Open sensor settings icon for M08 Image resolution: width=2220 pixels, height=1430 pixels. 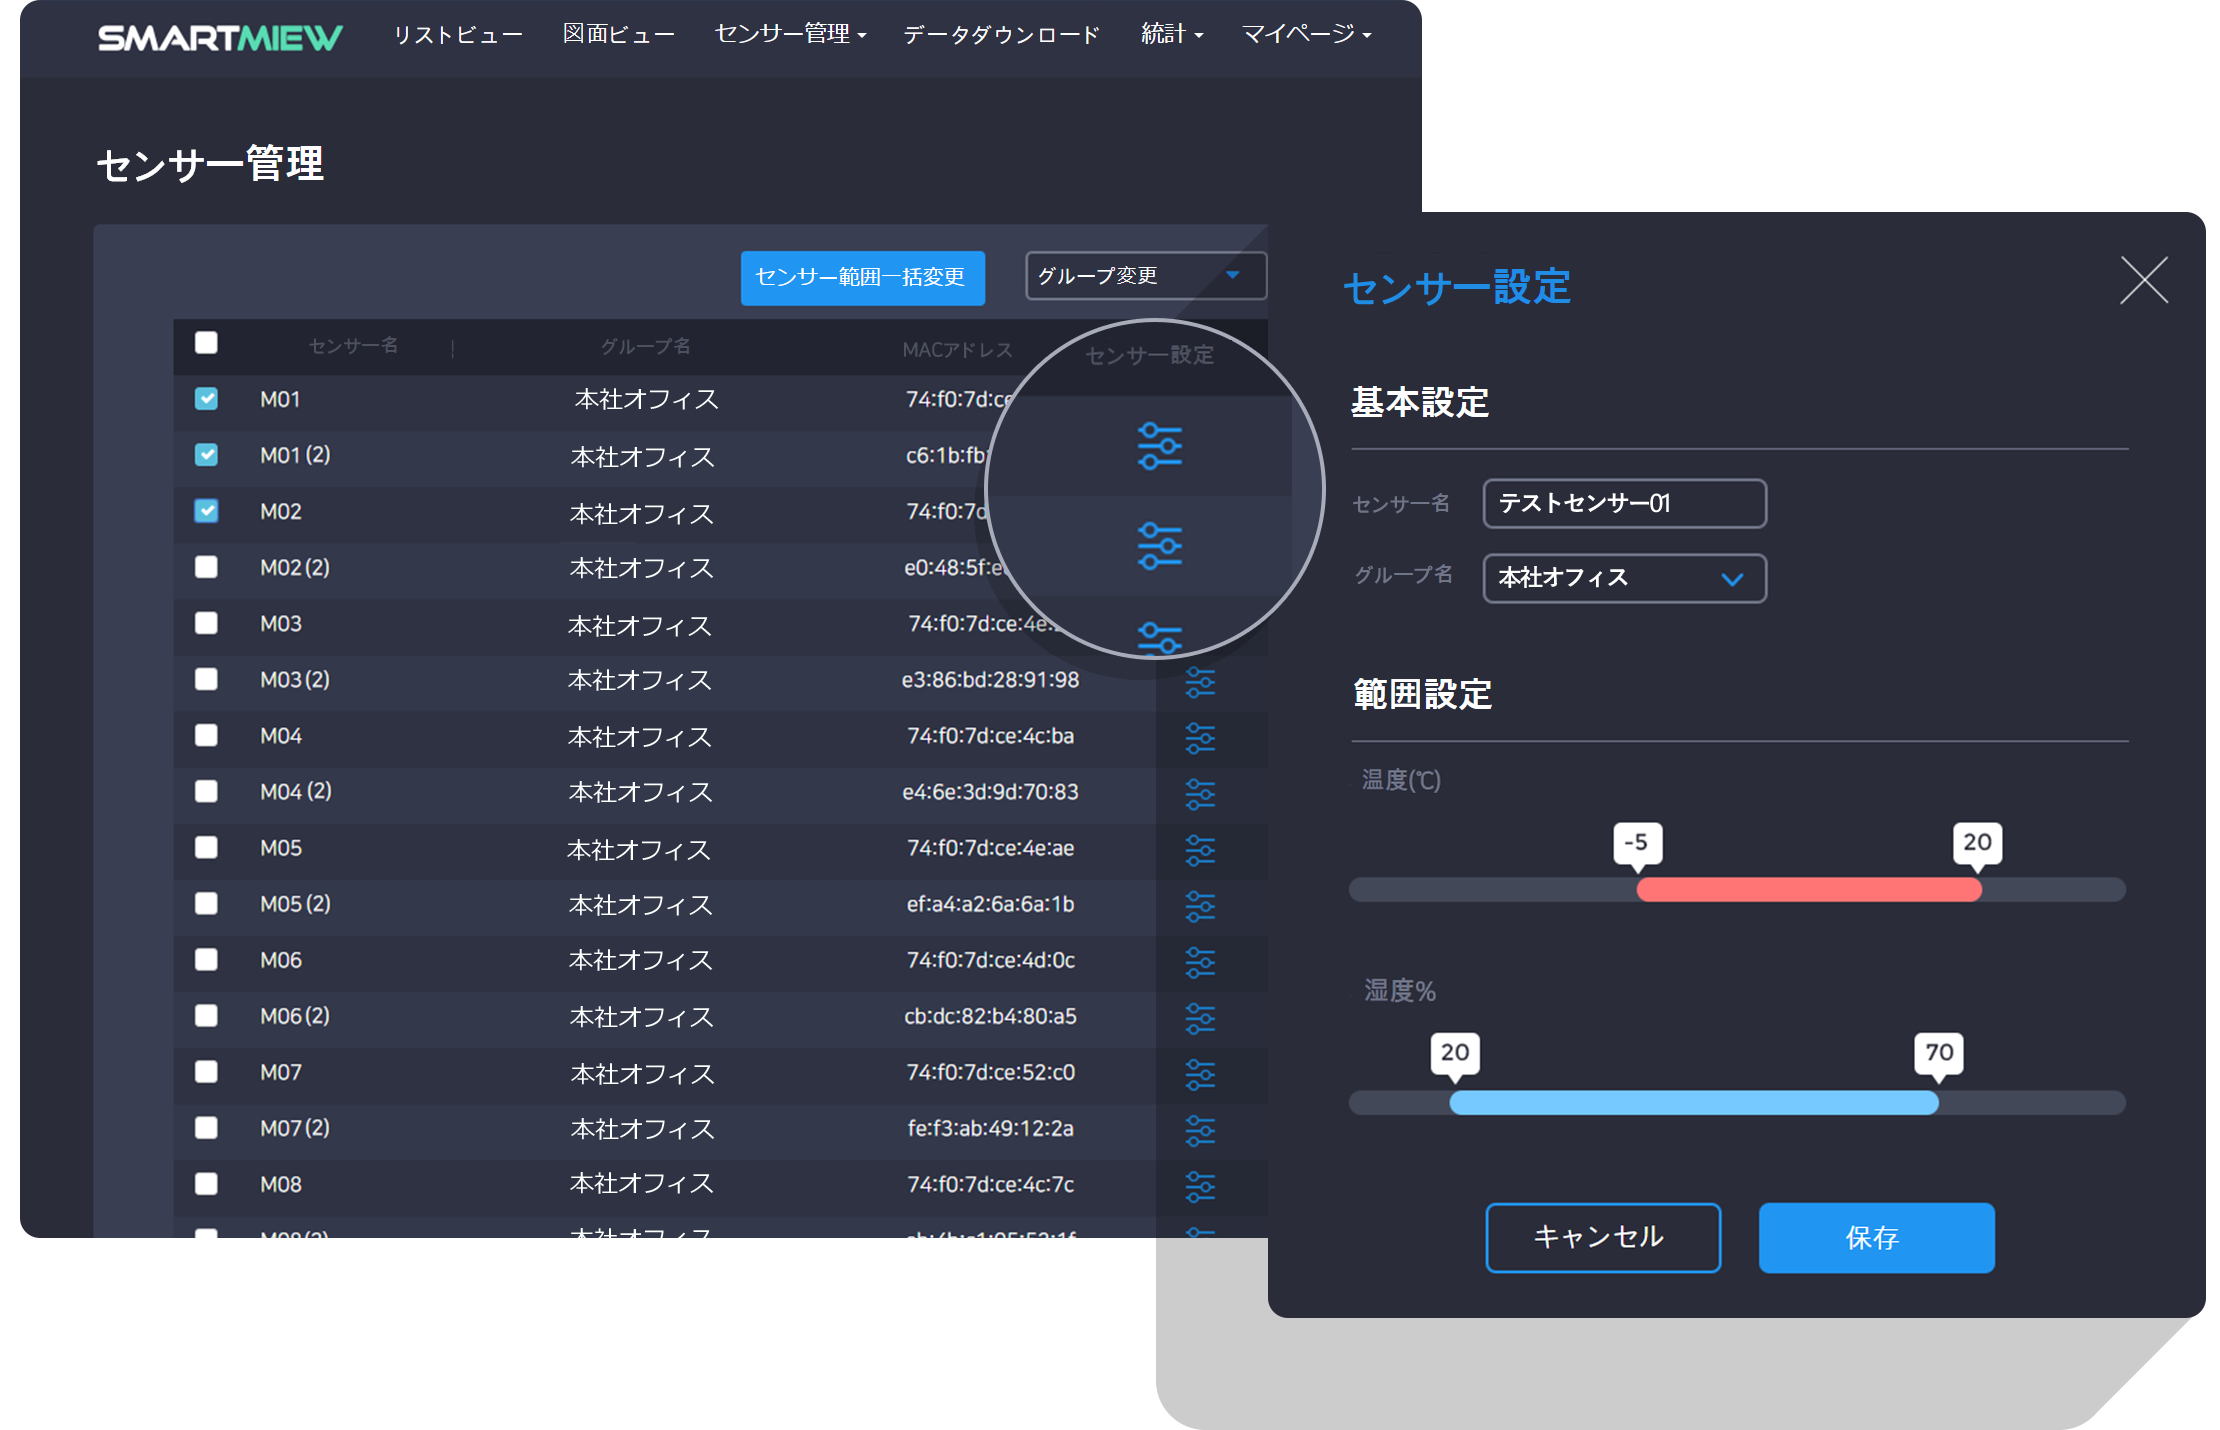click(x=1199, y=1186)
